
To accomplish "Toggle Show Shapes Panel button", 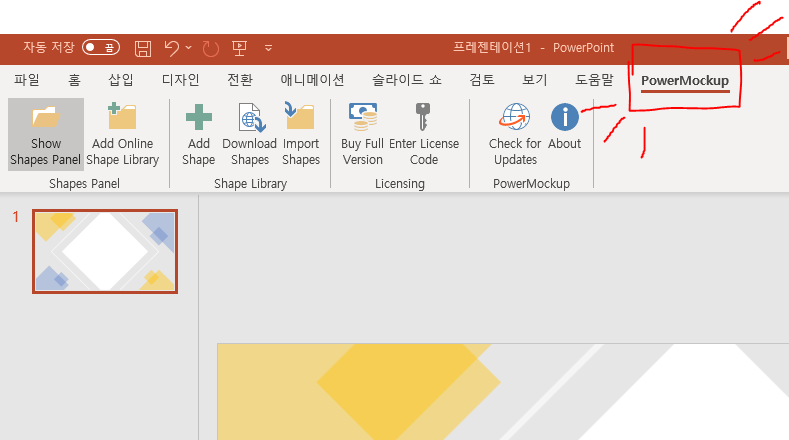I will tap(46, 134).
